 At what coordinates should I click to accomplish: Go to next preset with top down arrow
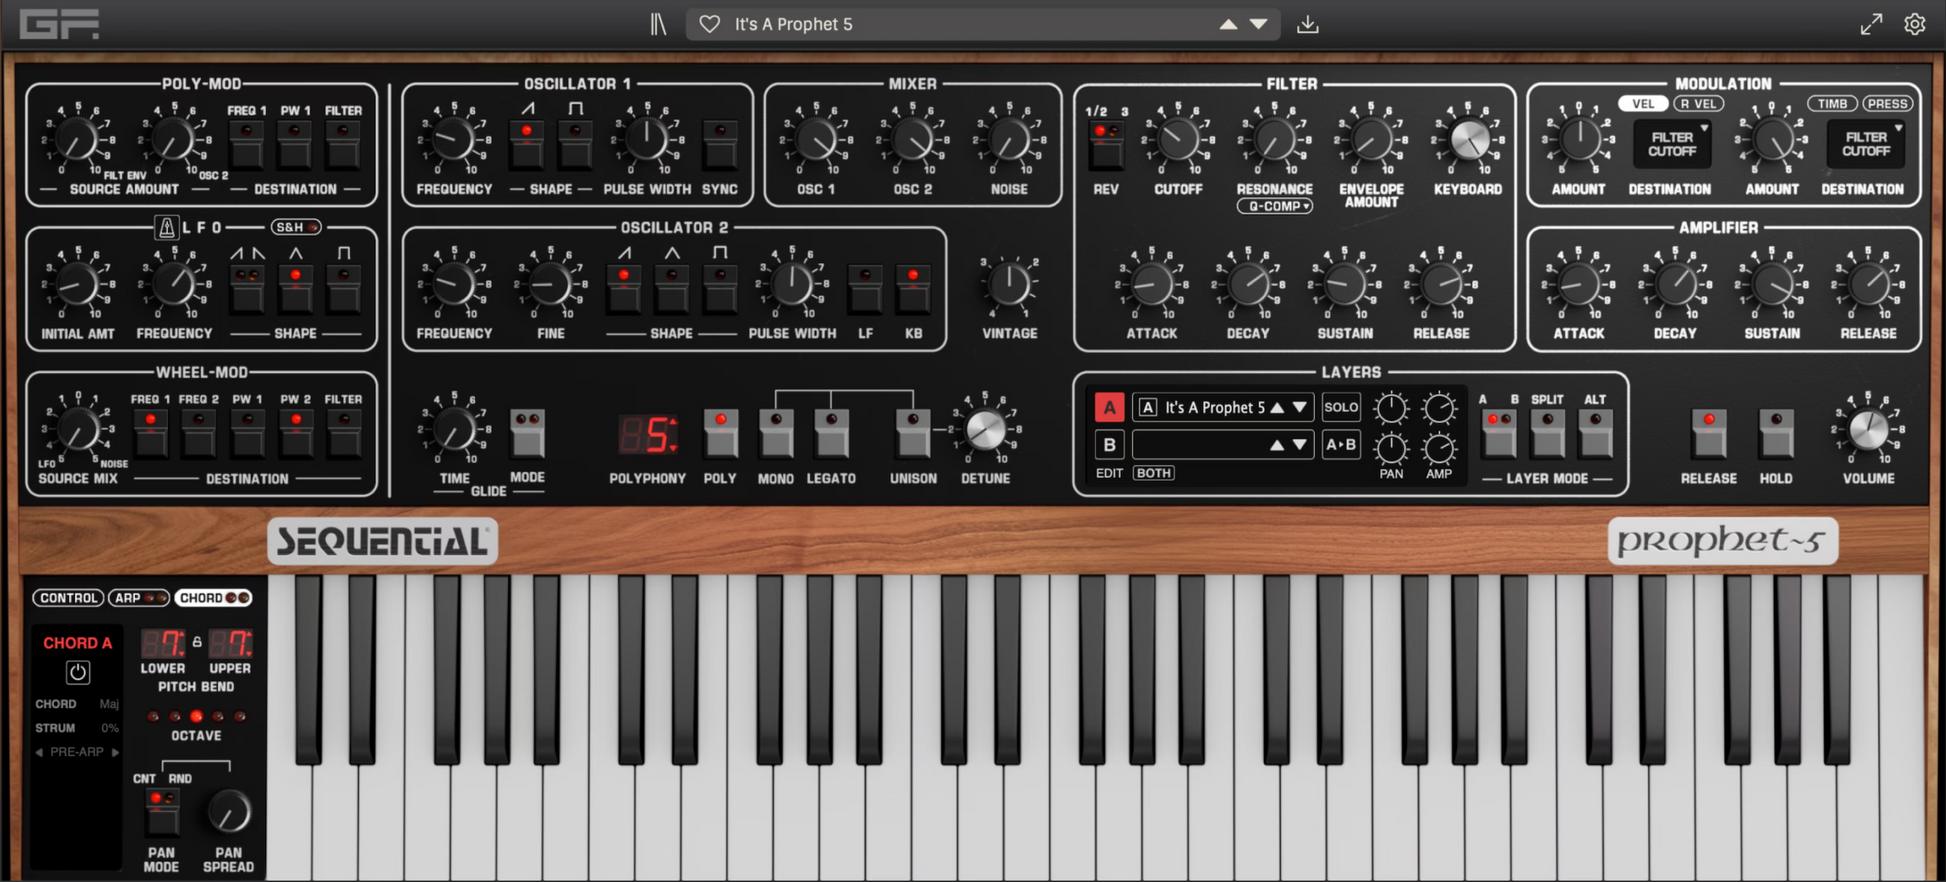(x=1259, y=24)
